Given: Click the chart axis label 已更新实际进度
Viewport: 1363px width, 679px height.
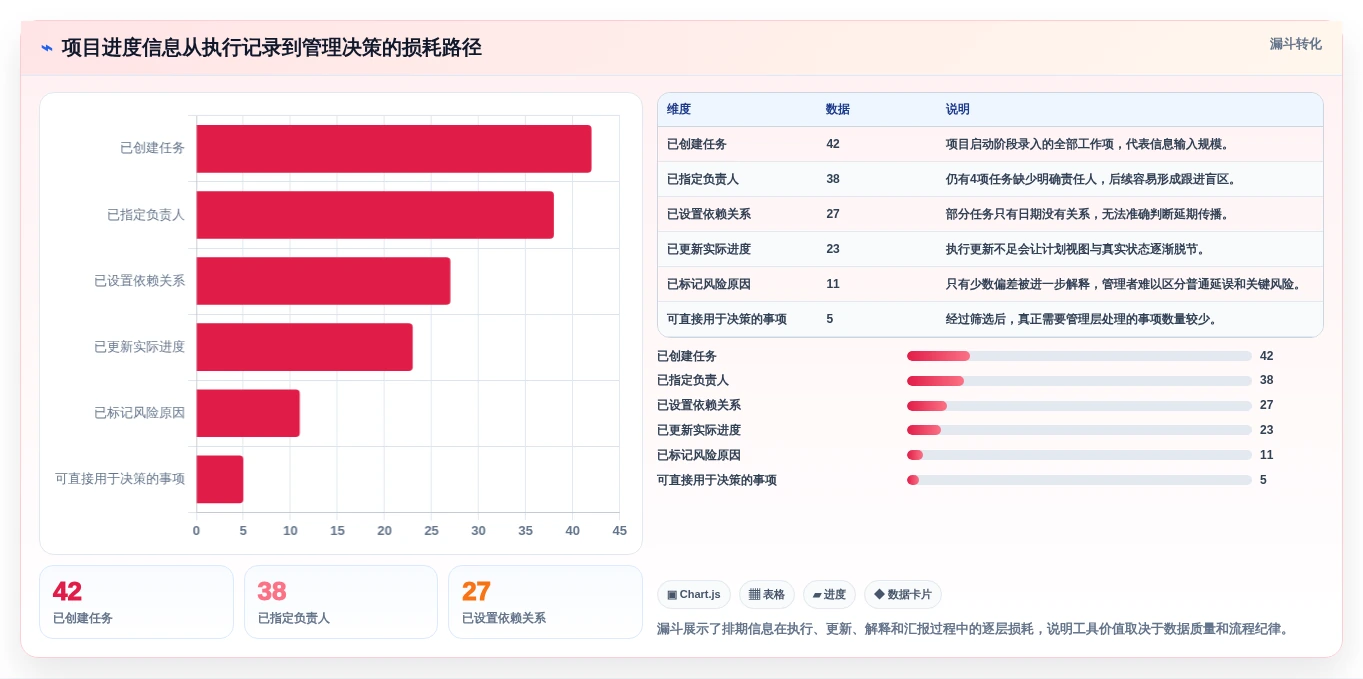Looking at the screenshot, I should [139, 347].
